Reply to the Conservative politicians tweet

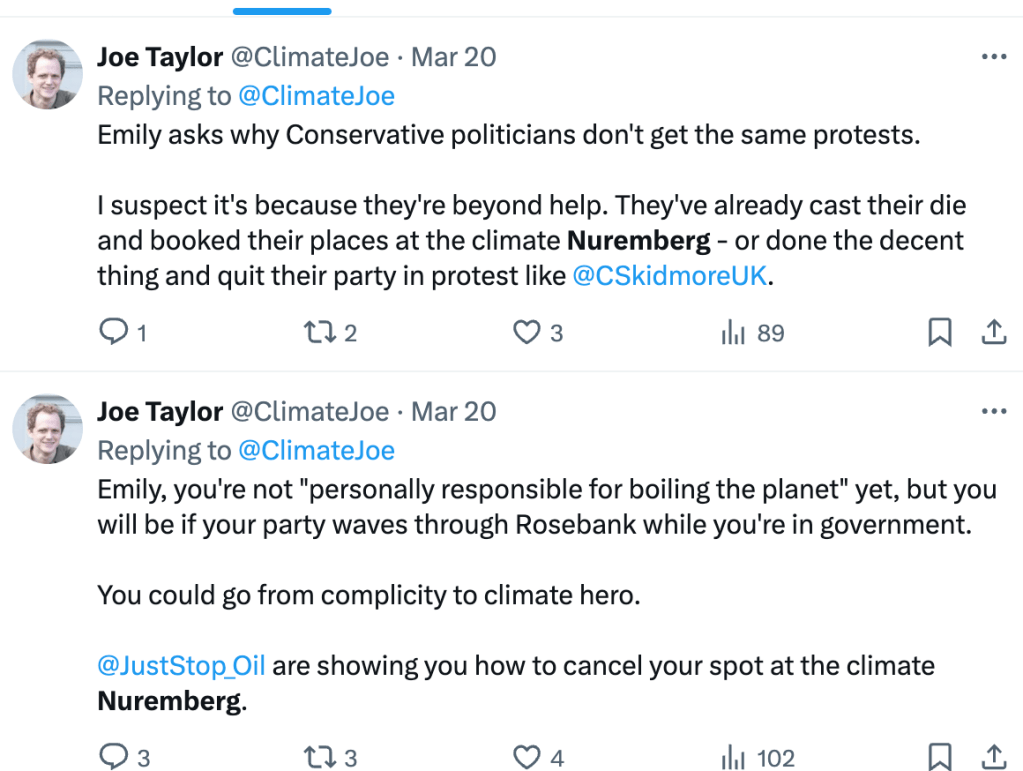112,332
